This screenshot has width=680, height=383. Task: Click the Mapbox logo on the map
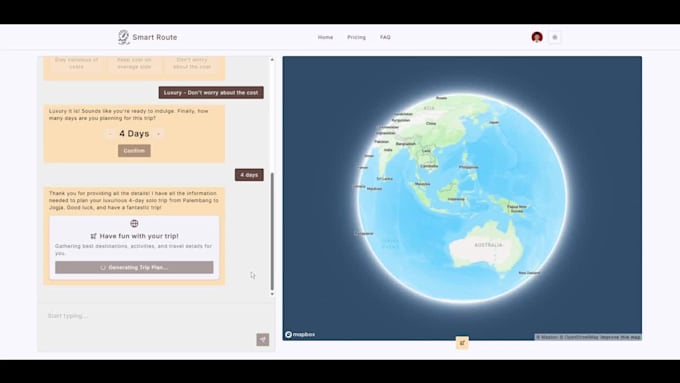[300, 334]
